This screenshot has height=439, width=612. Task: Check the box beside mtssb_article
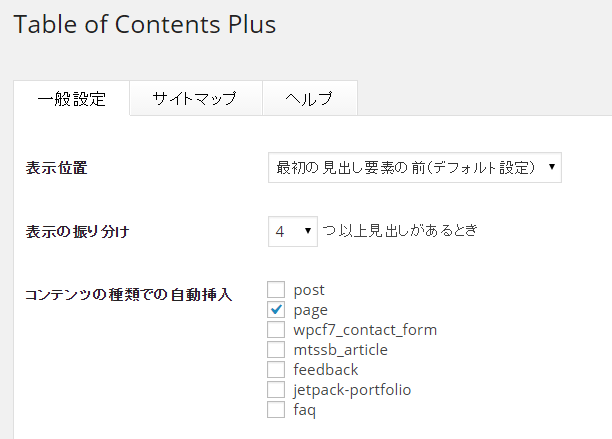277,350
